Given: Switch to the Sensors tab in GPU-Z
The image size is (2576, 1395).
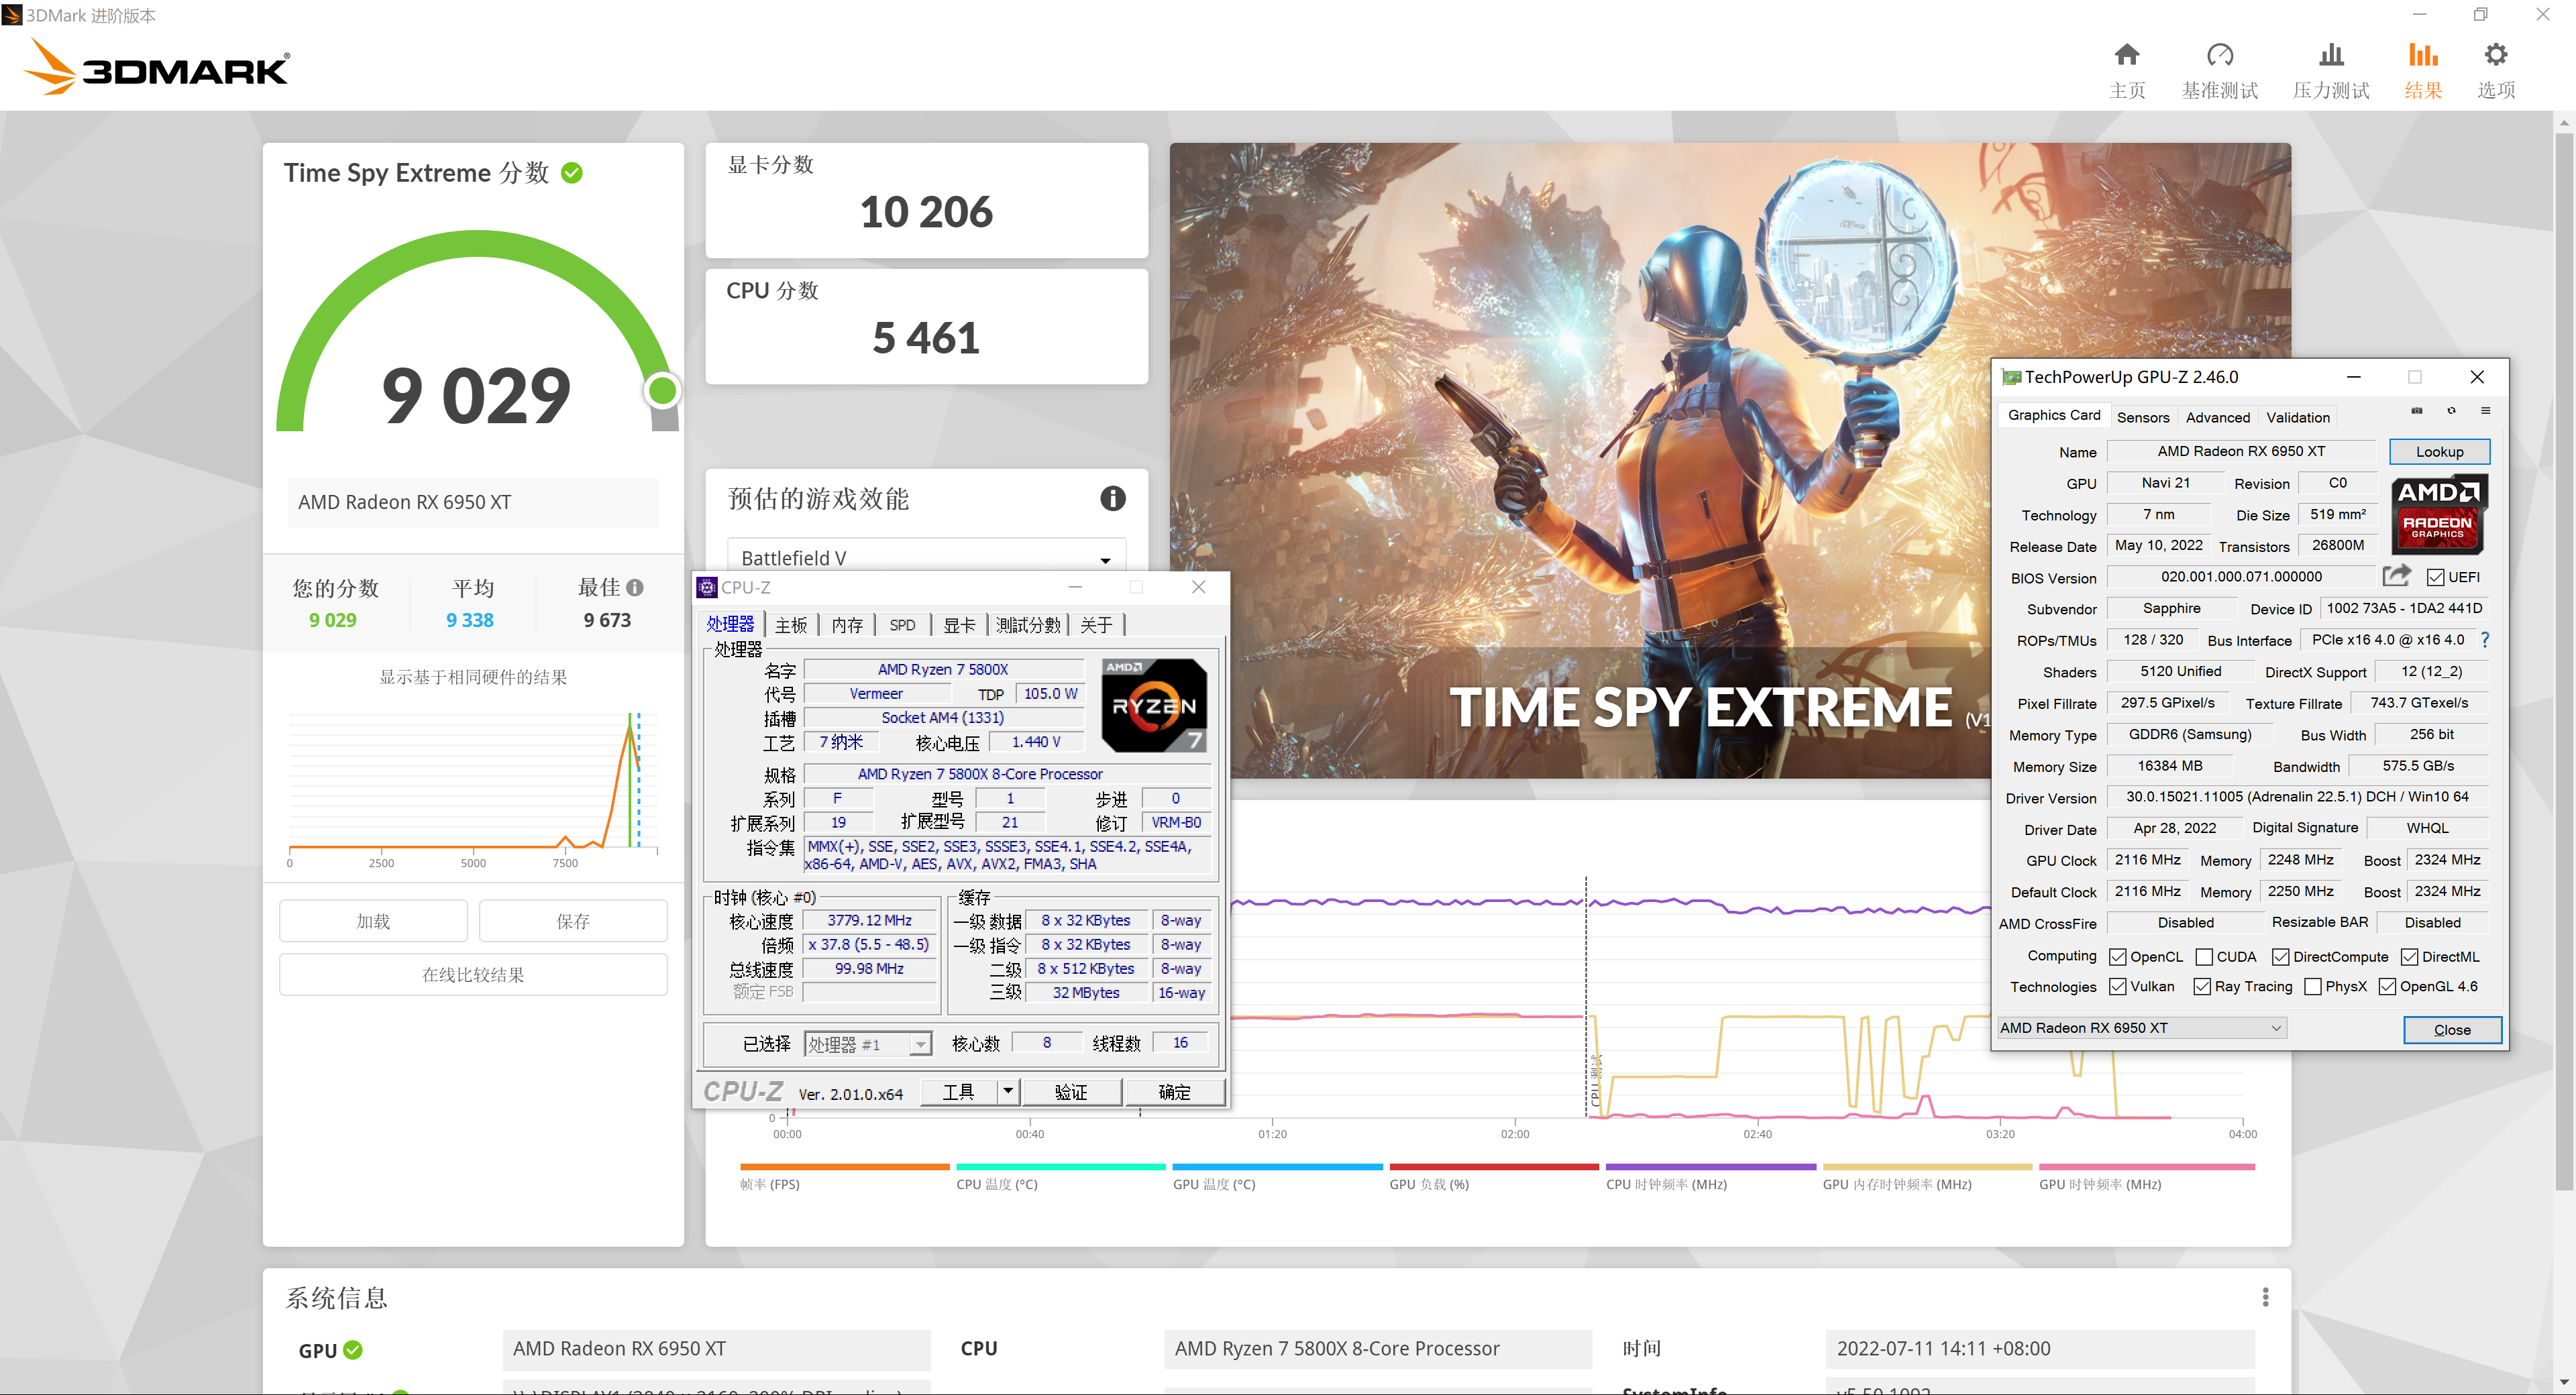Looking at the screenshot, I should (x=2142, y=417).
